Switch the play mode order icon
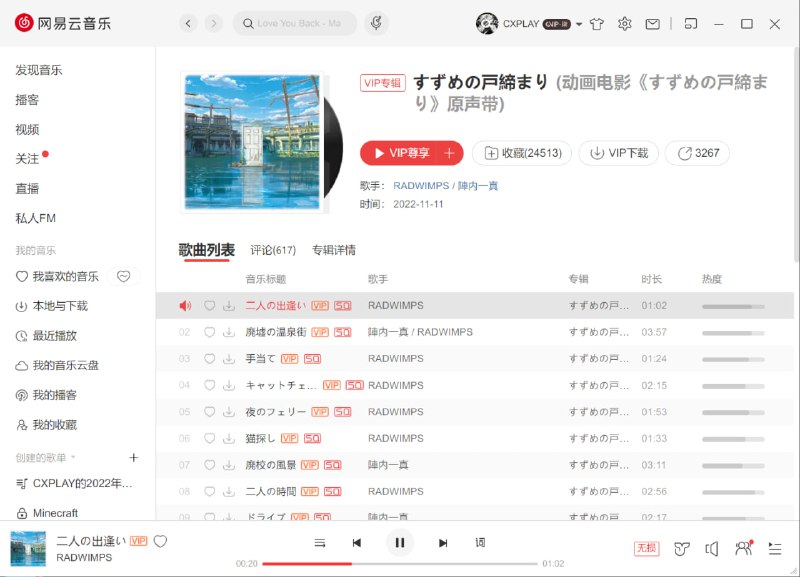The width and height of the screenshot is (800, 577). pos(320,542)
